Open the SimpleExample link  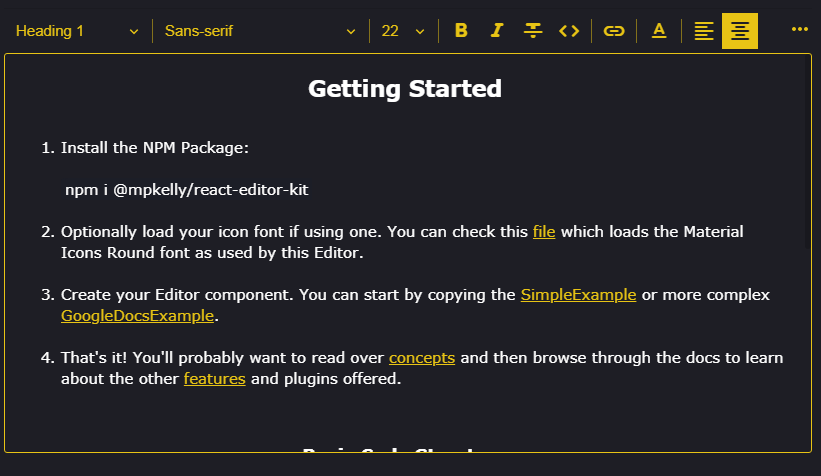(578, 295)
